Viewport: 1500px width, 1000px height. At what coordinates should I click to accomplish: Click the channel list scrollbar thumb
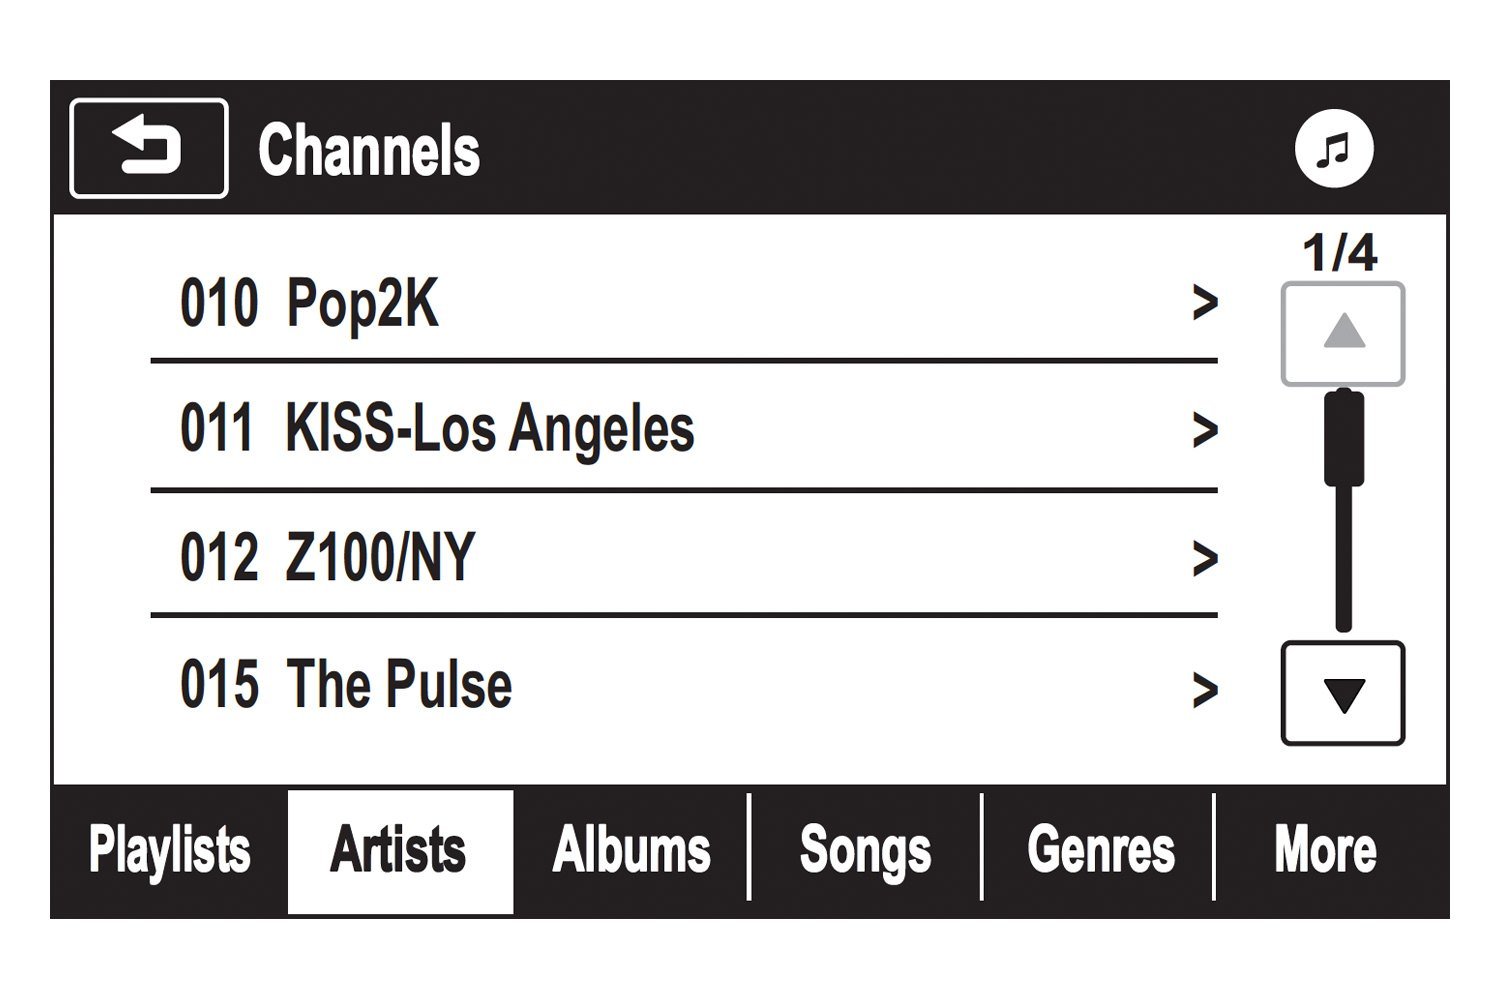1344,438
